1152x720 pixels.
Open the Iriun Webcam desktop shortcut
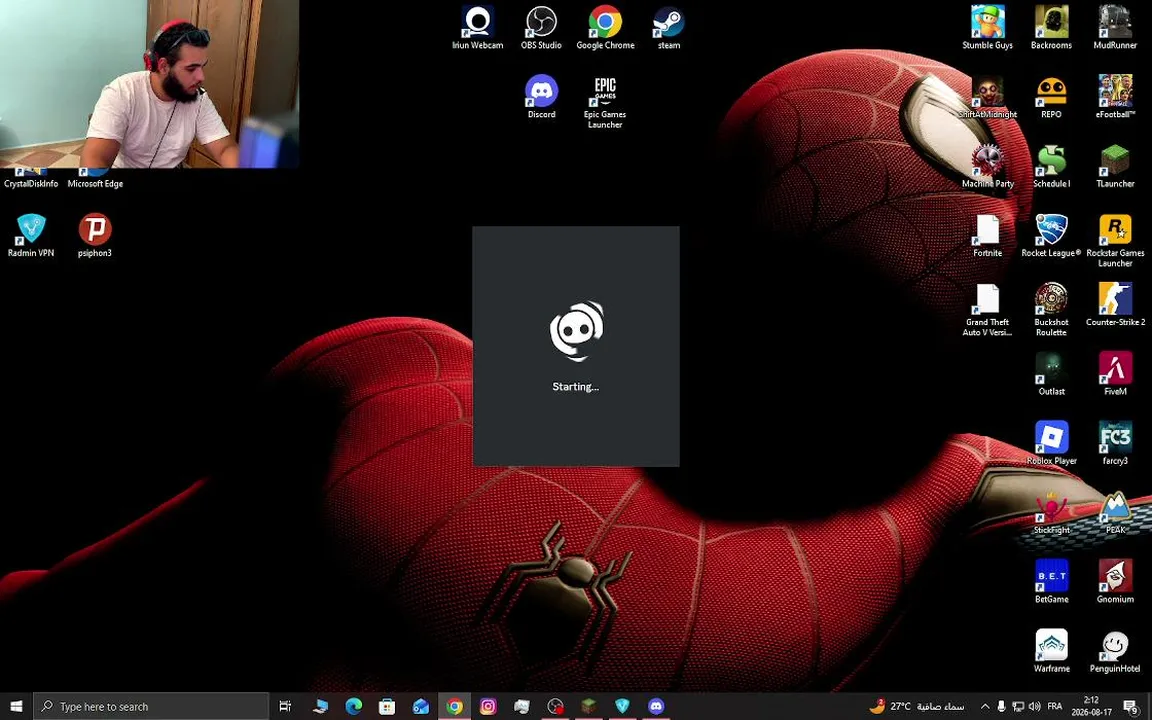pos(478,28)
